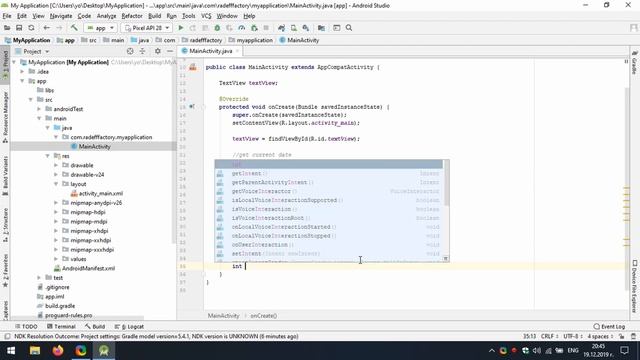Click the radefffactory breadcrumb
This screenshot has height=360, width=640.
coord(202,40)
